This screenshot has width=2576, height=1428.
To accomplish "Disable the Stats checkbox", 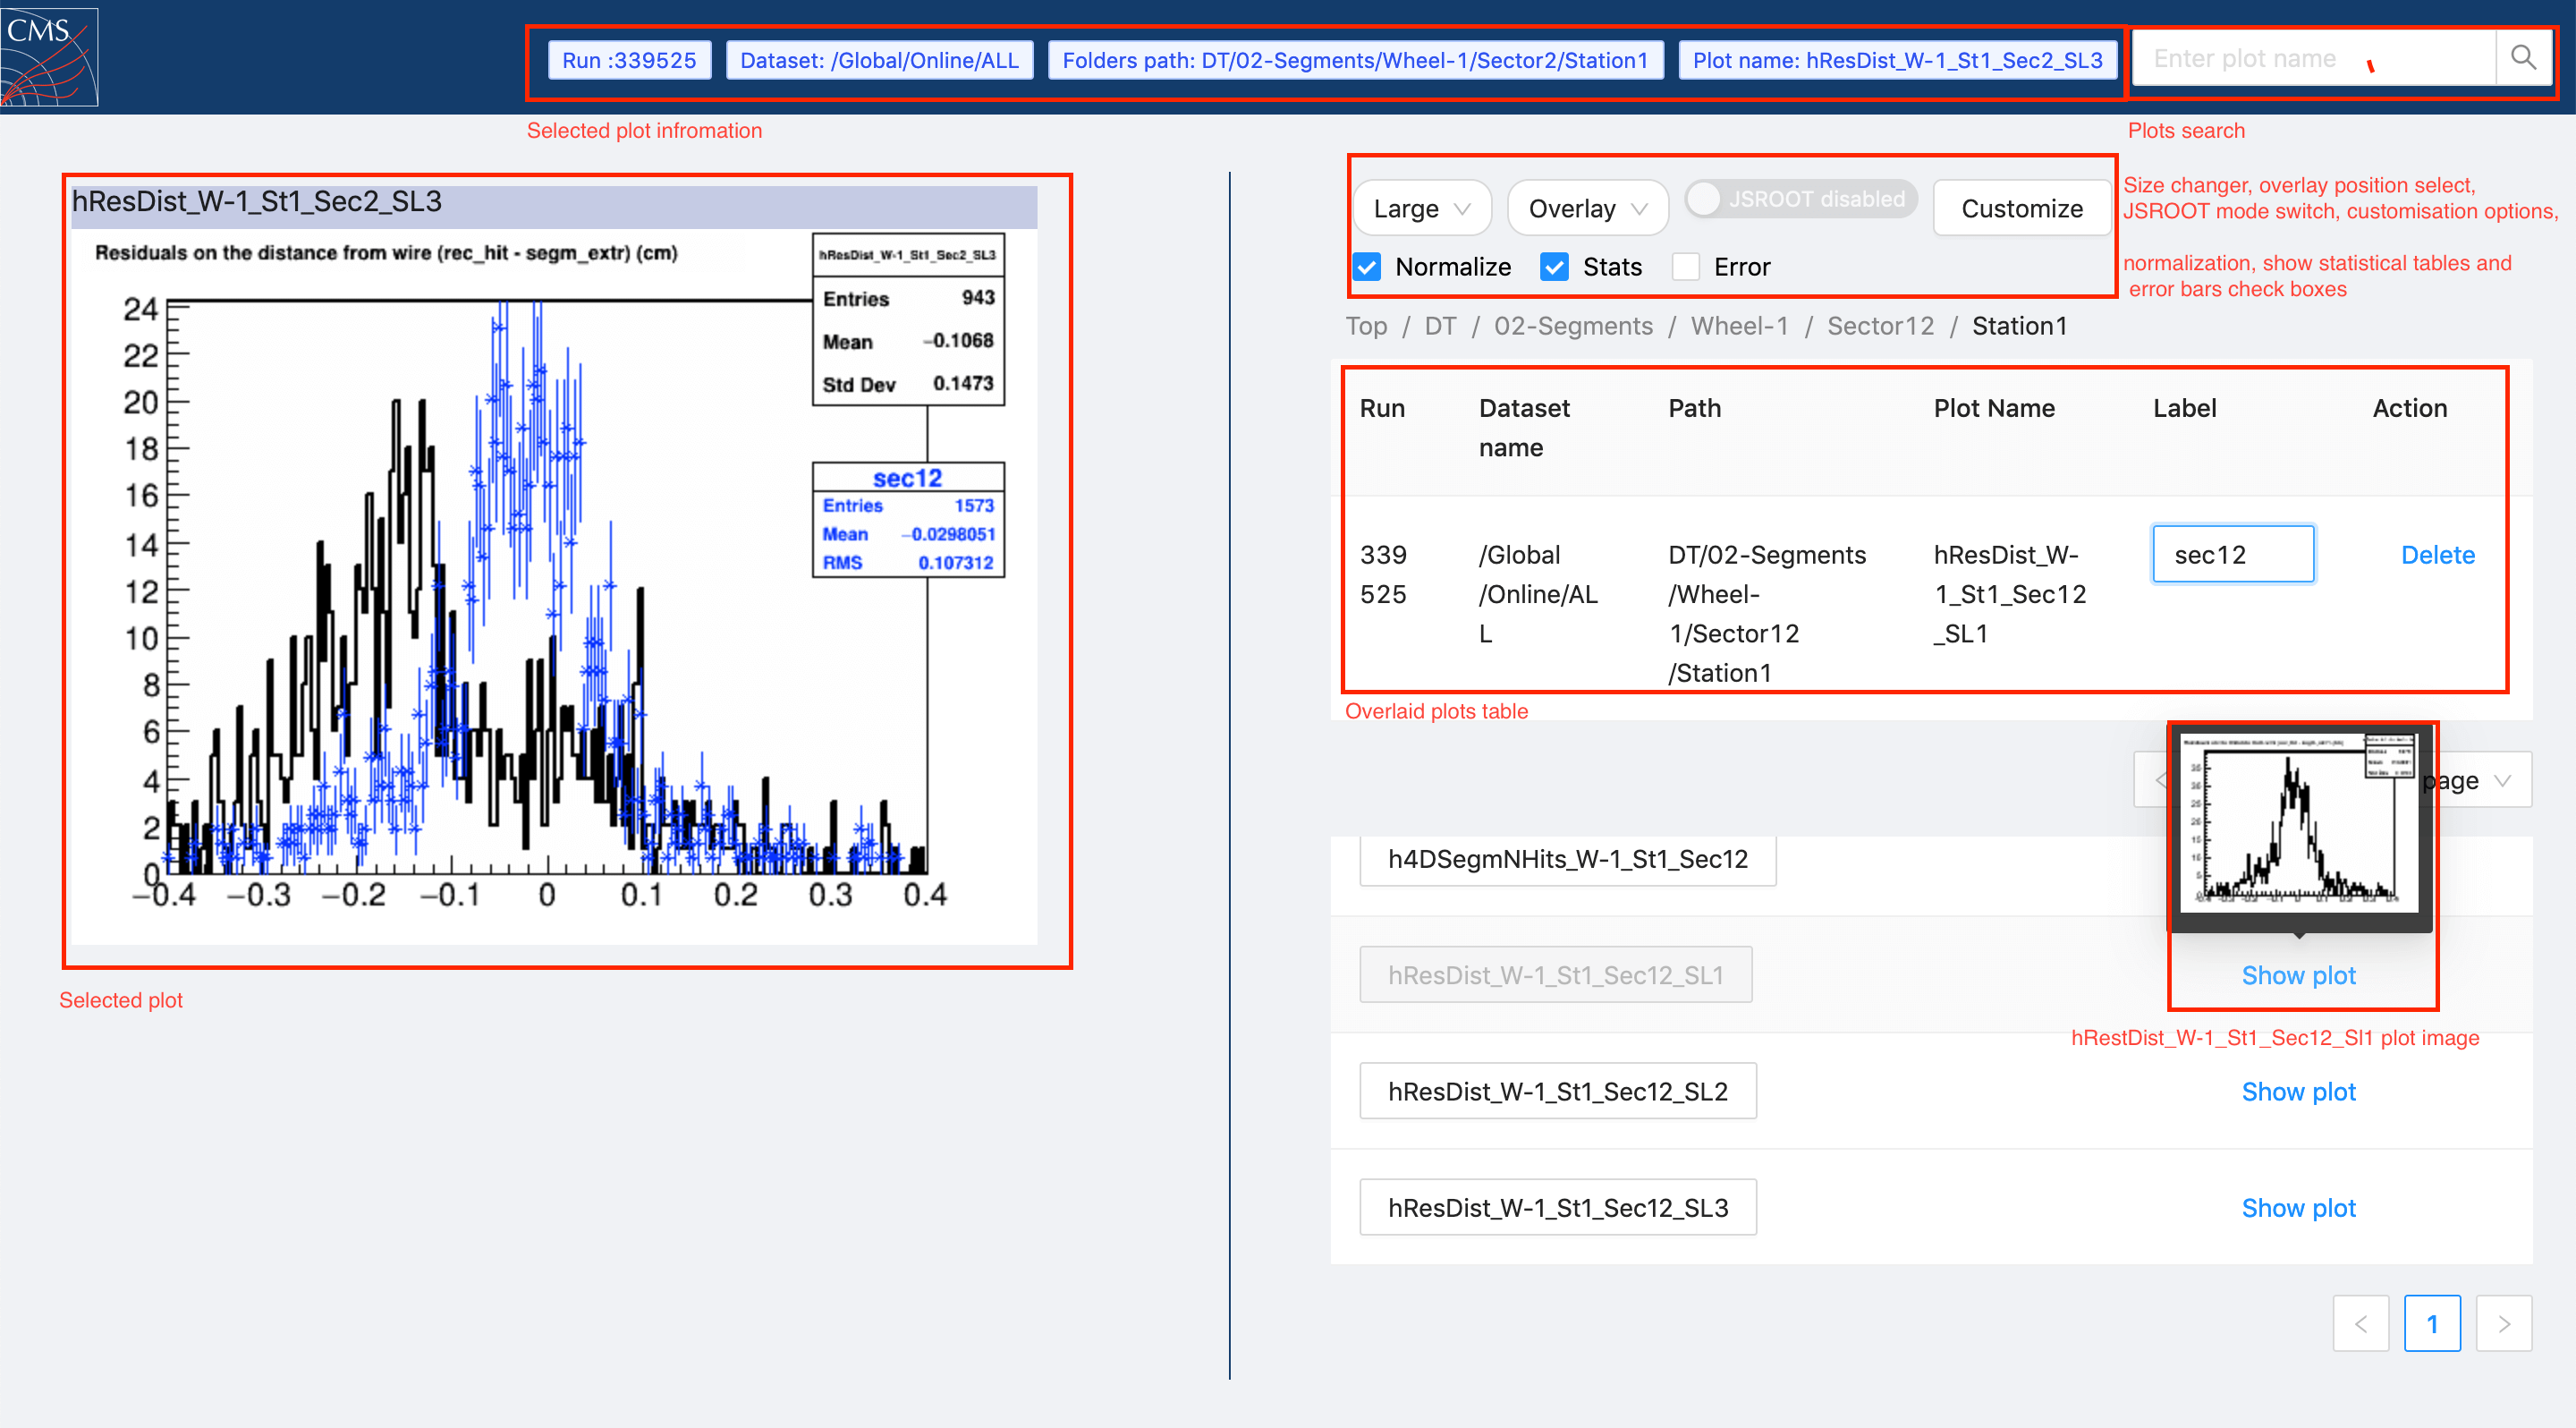I will pos(1554,267).
